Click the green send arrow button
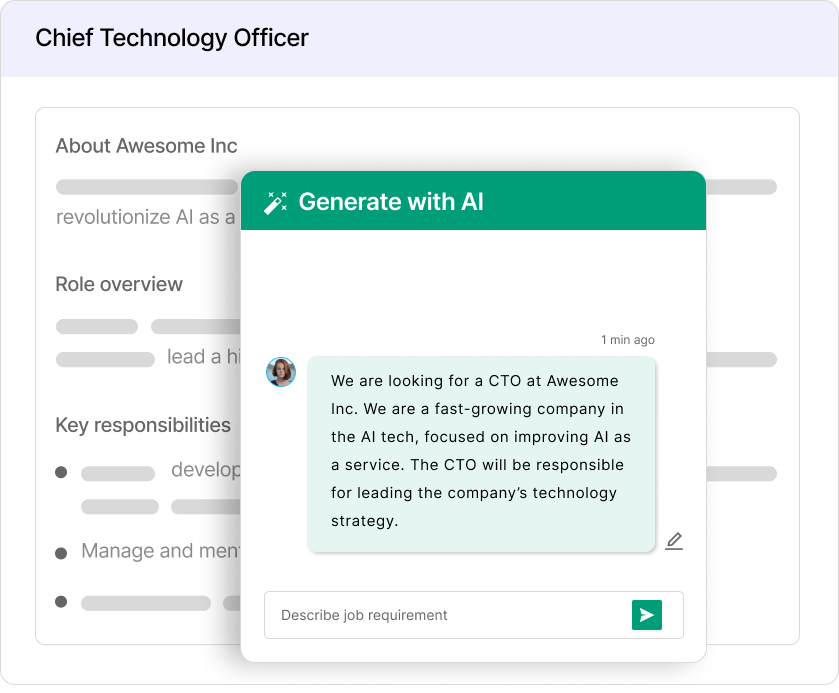Viewport: 839px width, 693px height. pos(646,615)
